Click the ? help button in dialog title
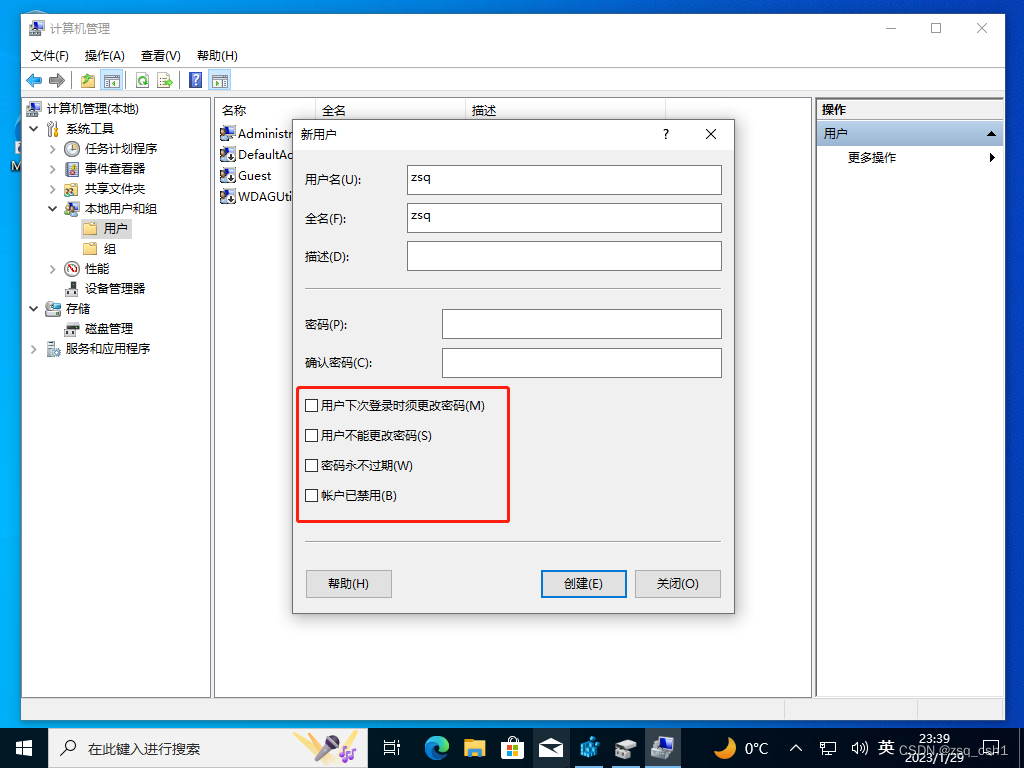Viewport: 1024px width, 768px height. pos(665,134)
